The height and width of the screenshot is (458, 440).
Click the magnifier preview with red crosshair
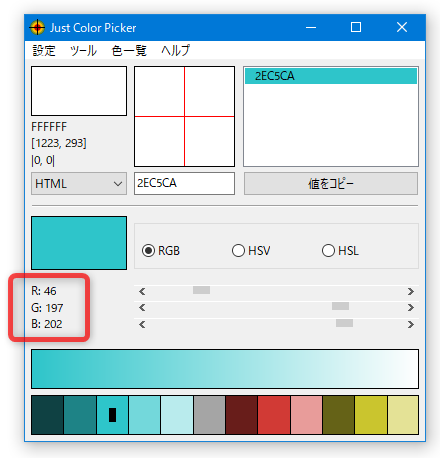point(184,116)
